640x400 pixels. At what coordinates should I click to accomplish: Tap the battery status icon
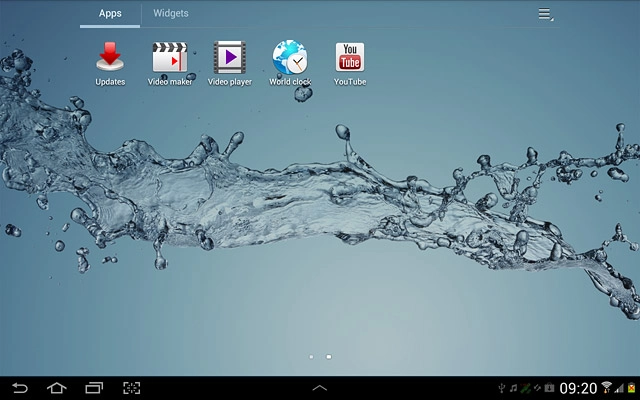(631, 388)
